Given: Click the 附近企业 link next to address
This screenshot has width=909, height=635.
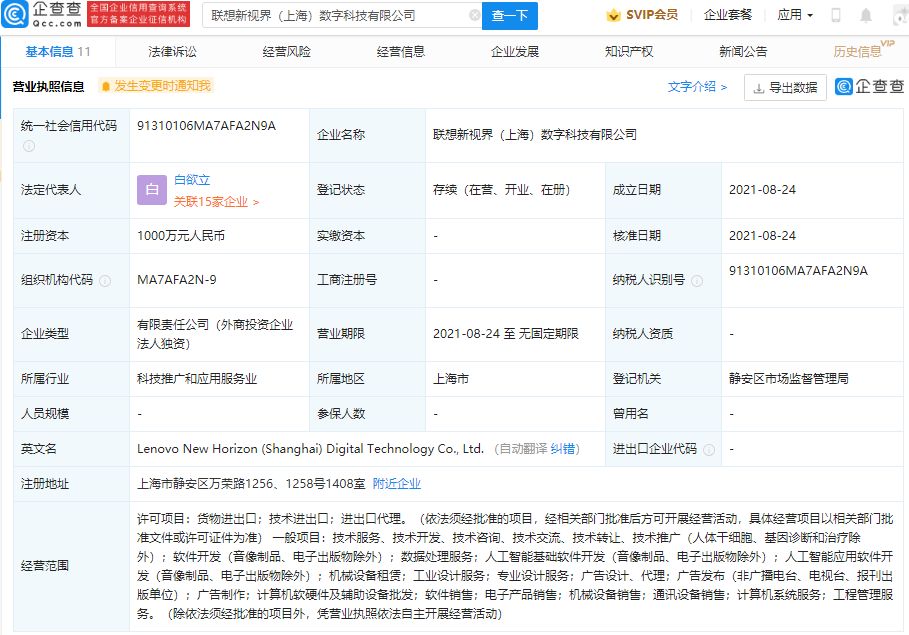Looking at the screenshot, I should click(397, 483).
